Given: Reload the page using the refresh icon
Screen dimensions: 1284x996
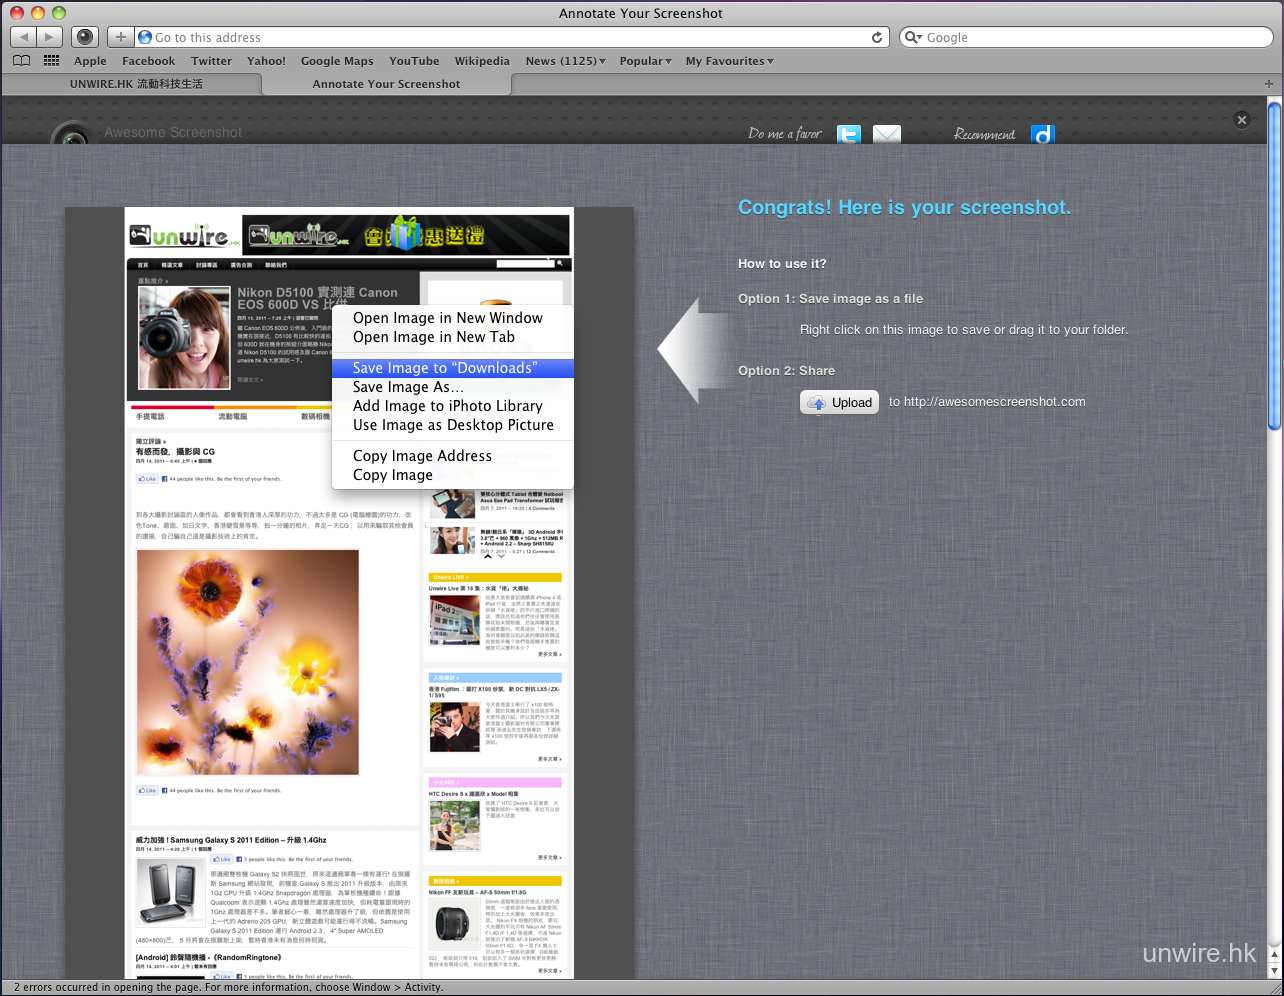Looking at the screenshot, I should [877, 37].
